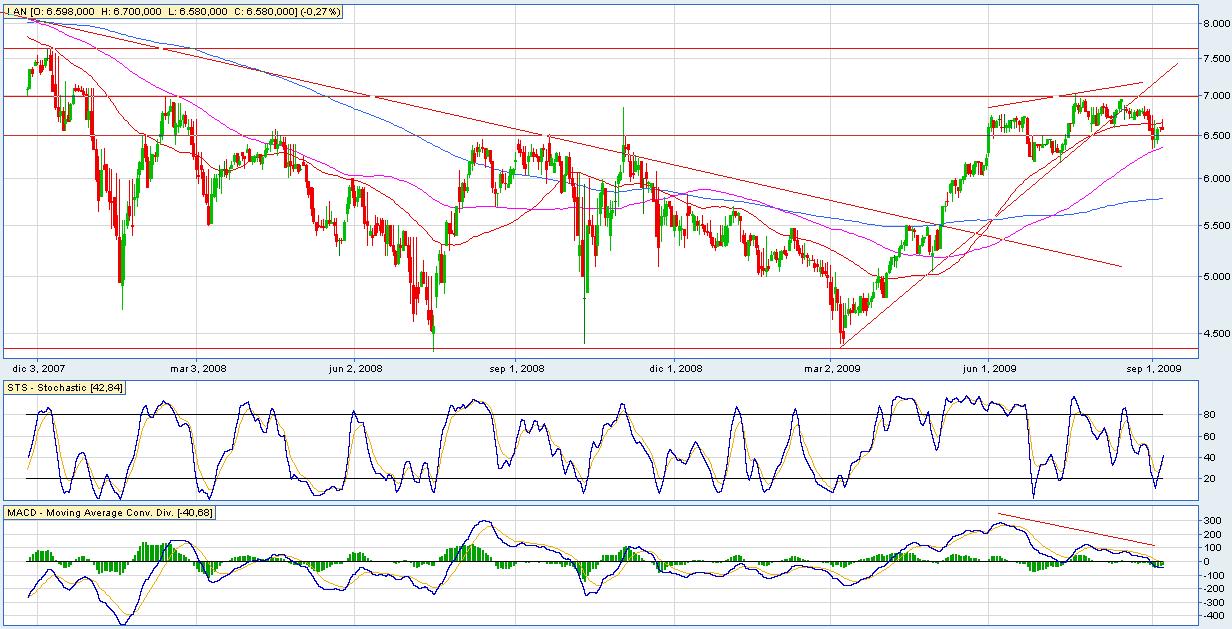Click the 'jun 2, 2008' date label
Screen dimensions: 1232x629
click(356, 368)
